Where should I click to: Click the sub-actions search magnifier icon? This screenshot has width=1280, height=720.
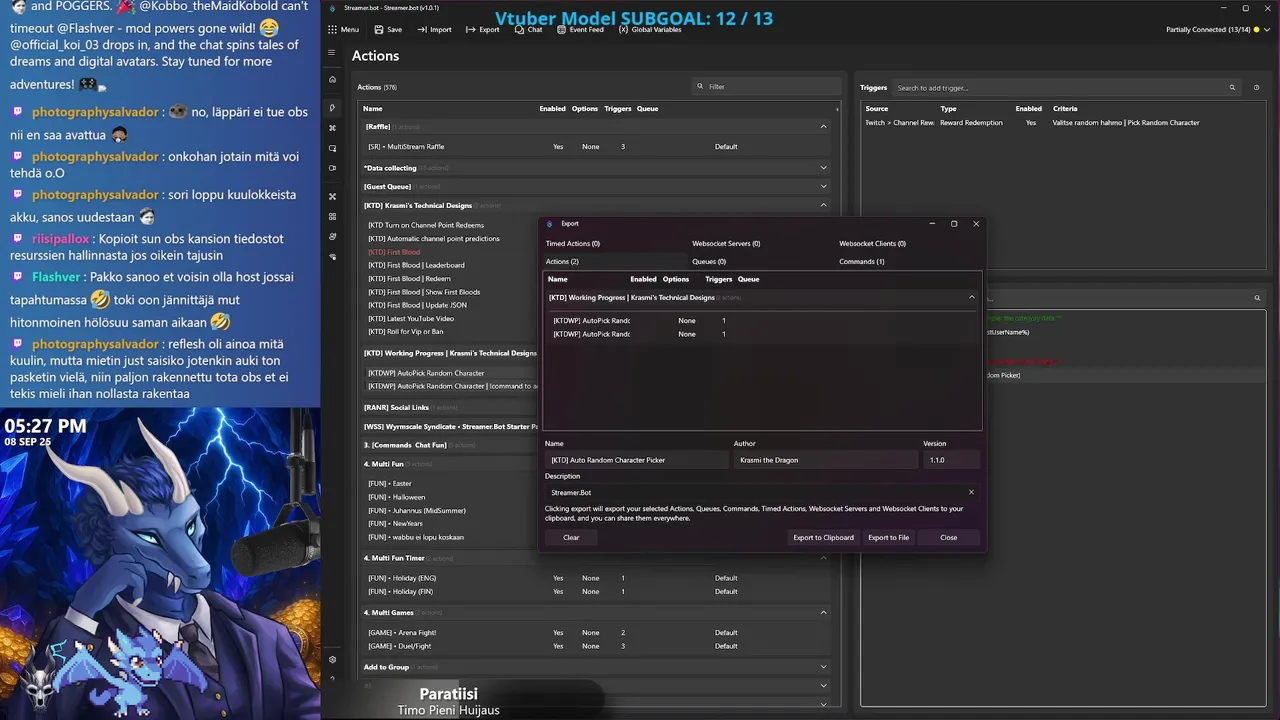[x=1257, y=298]
